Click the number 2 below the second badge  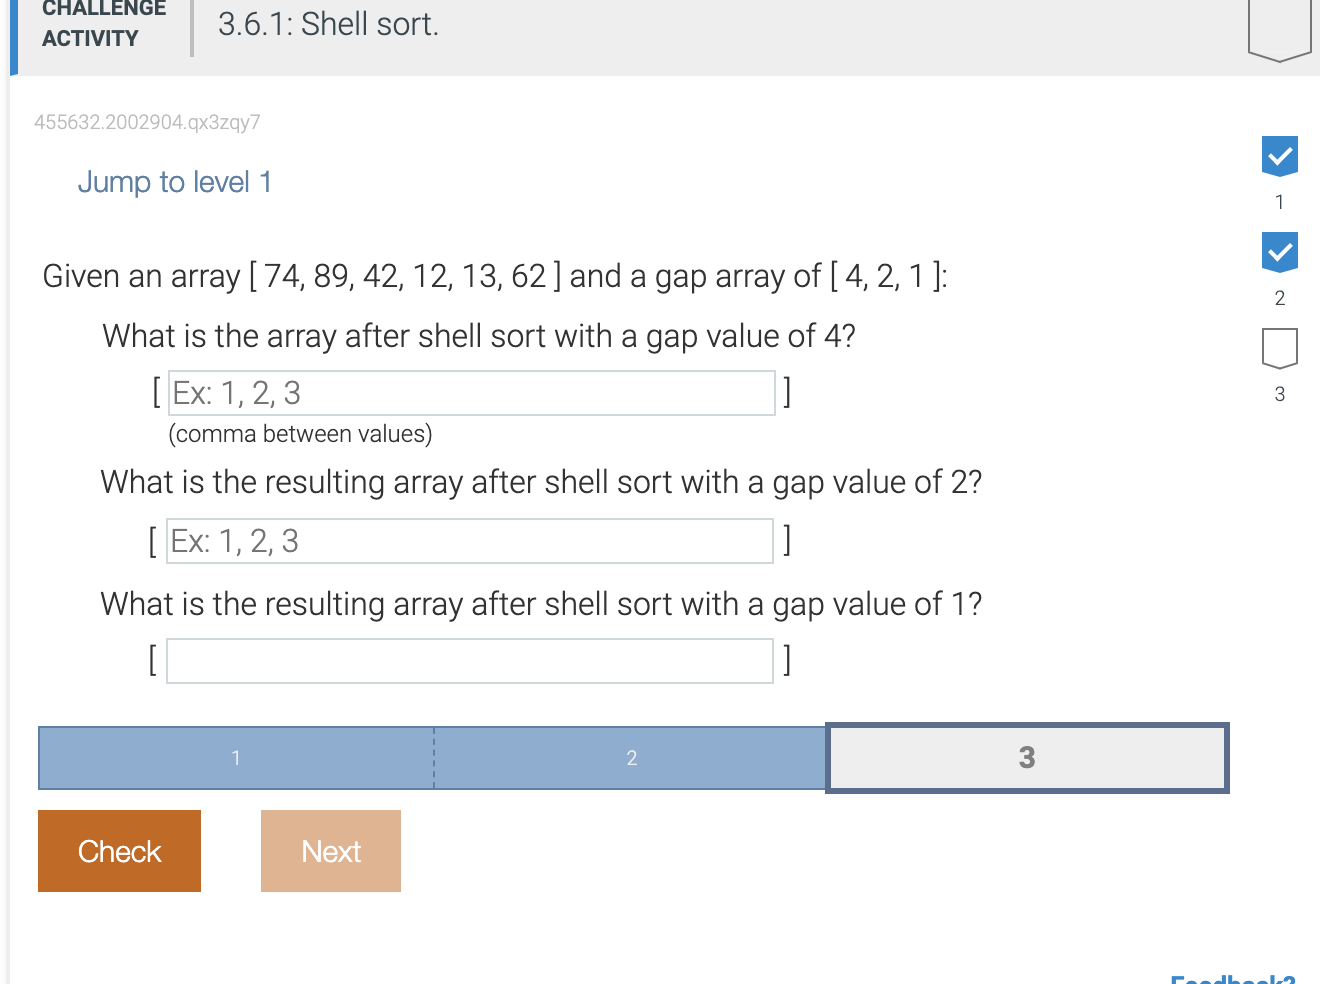click(x=1279, y=298)
